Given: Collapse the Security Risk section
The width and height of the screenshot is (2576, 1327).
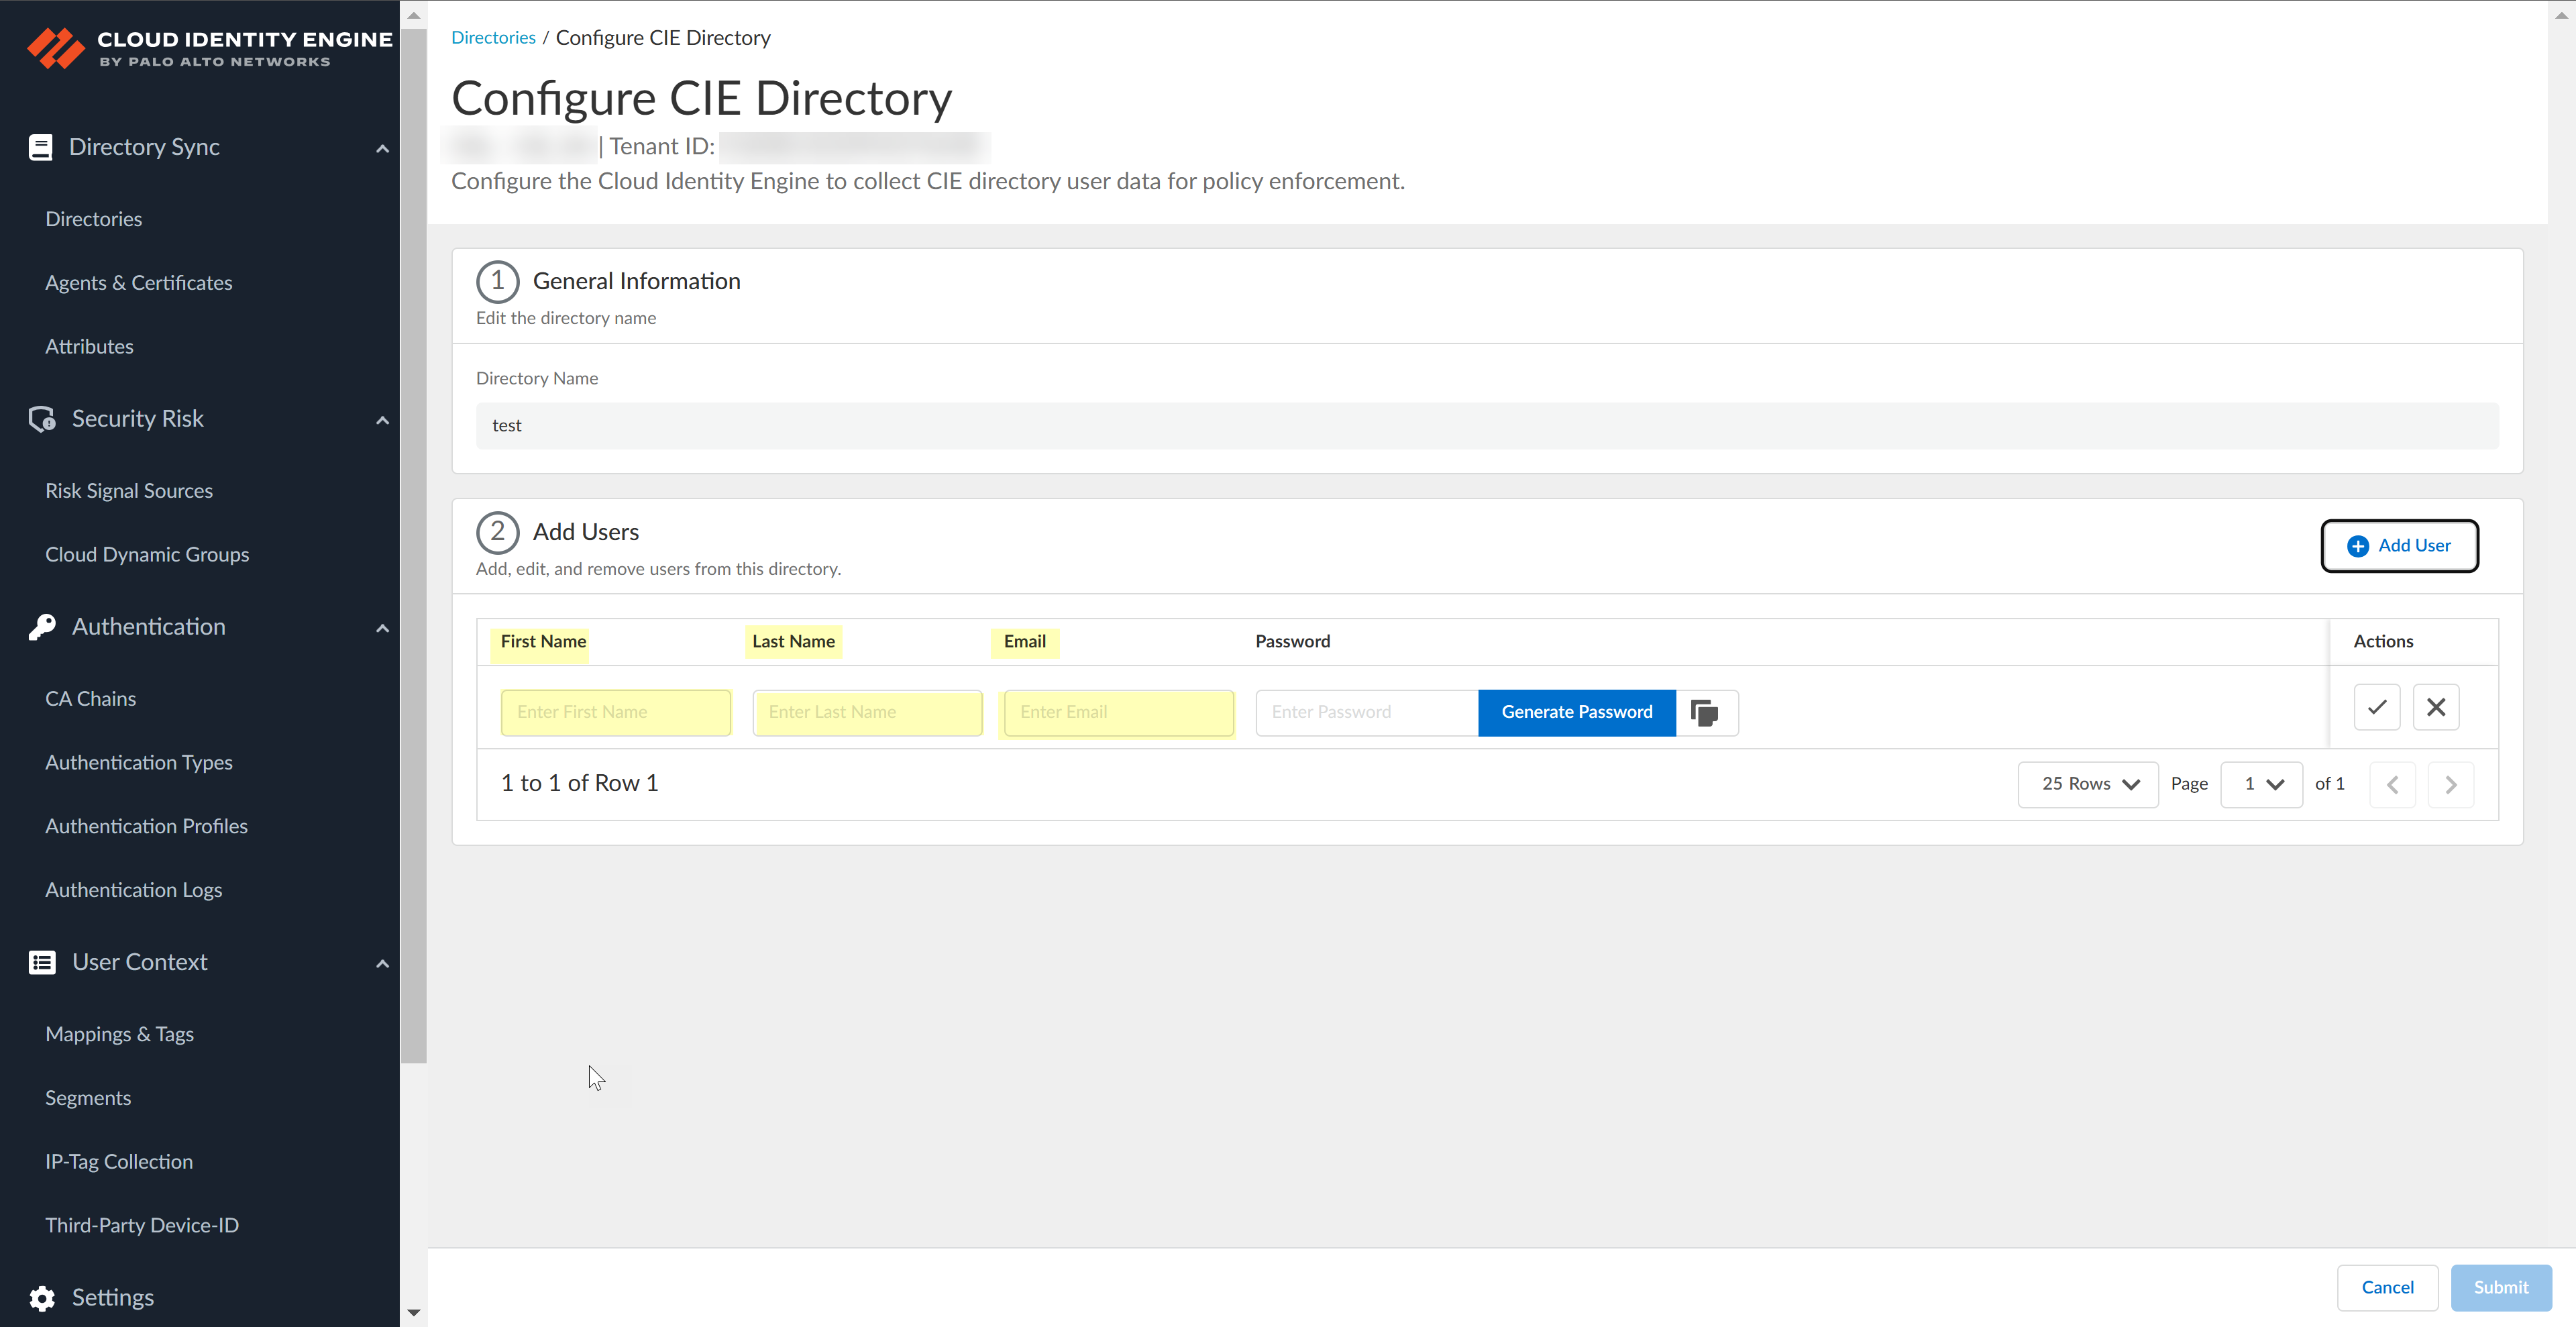Looking at the screenshot, I should [x=382, y=420].
